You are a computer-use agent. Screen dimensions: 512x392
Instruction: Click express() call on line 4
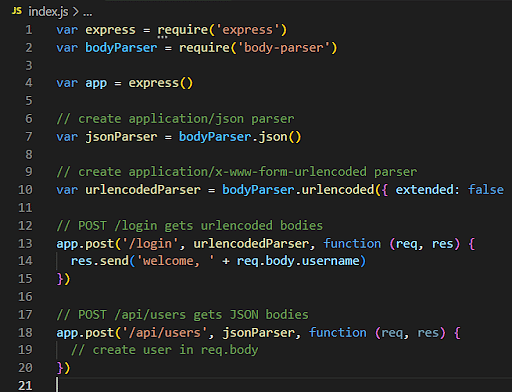(161, 83)
